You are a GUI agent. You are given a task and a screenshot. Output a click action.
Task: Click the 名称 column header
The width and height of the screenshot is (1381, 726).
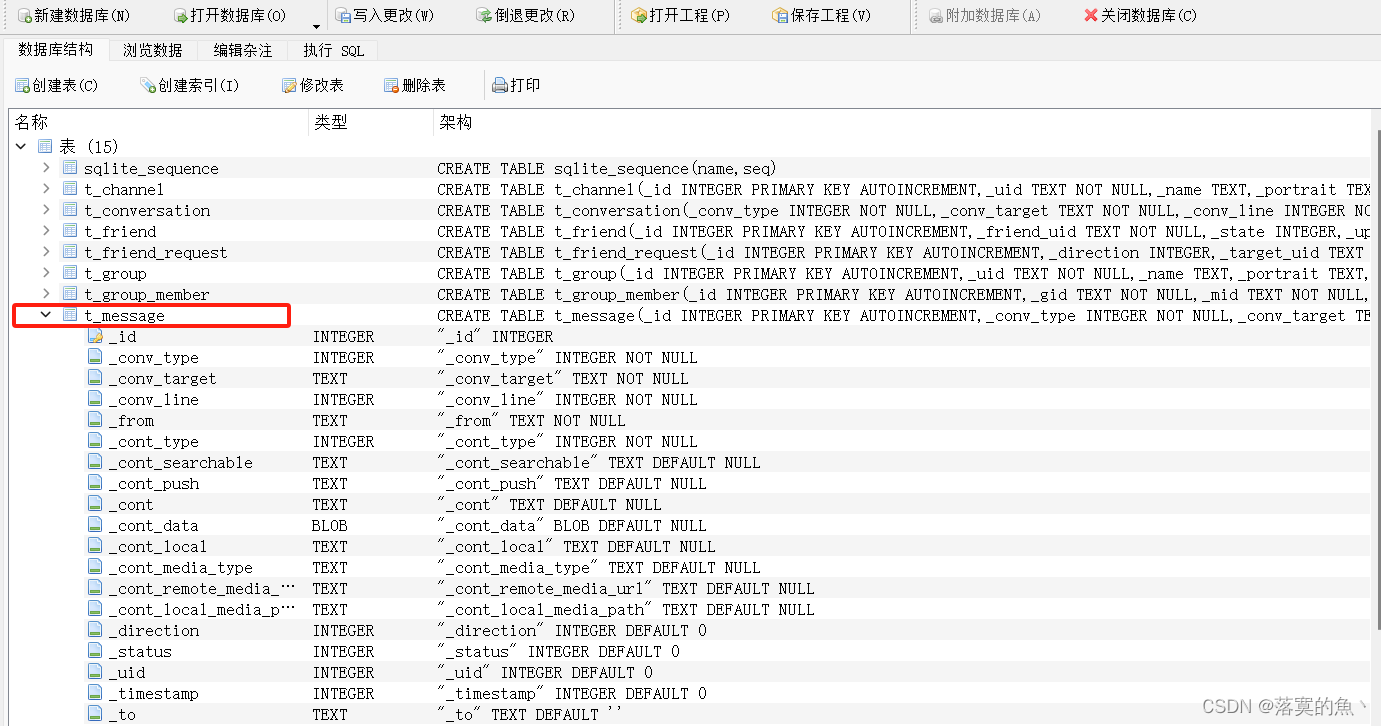point(158,122)
